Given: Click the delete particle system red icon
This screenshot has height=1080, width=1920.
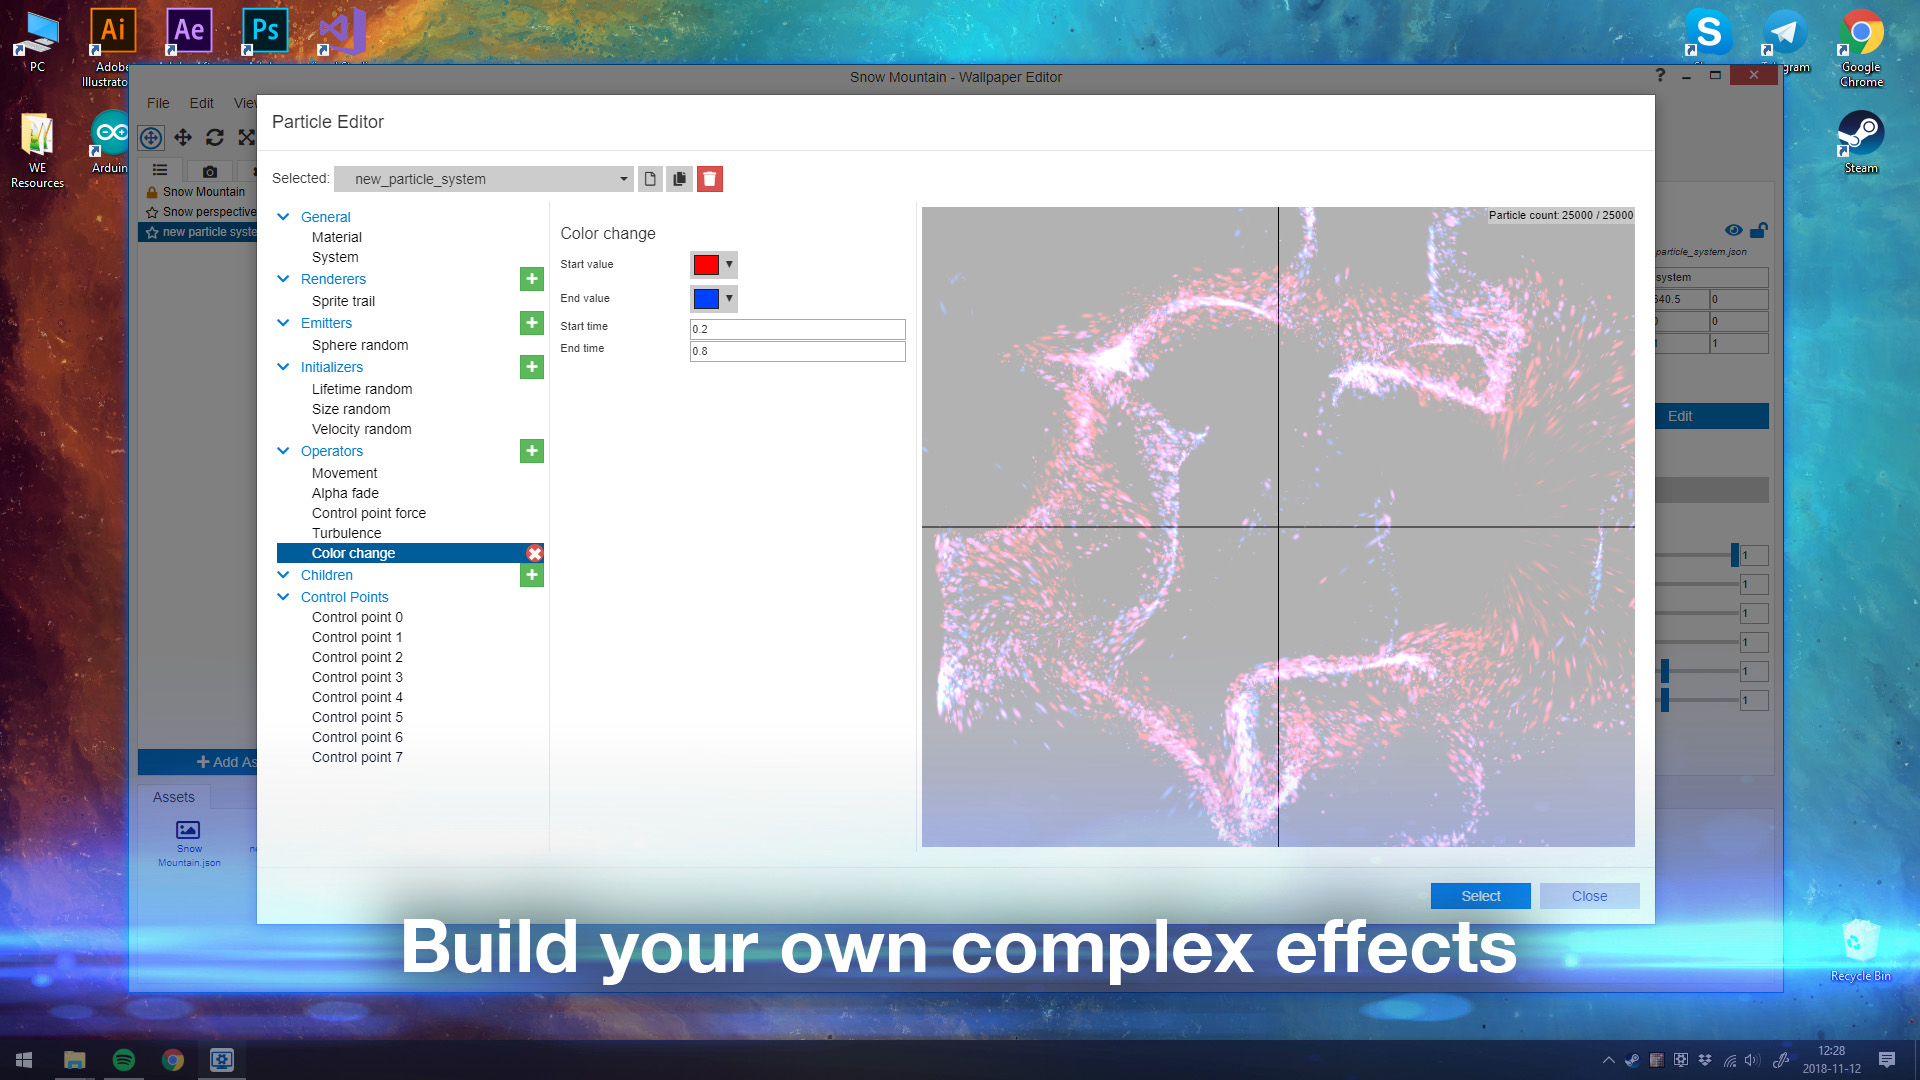Looking at the screenshot, I should (x=709, y=179).
